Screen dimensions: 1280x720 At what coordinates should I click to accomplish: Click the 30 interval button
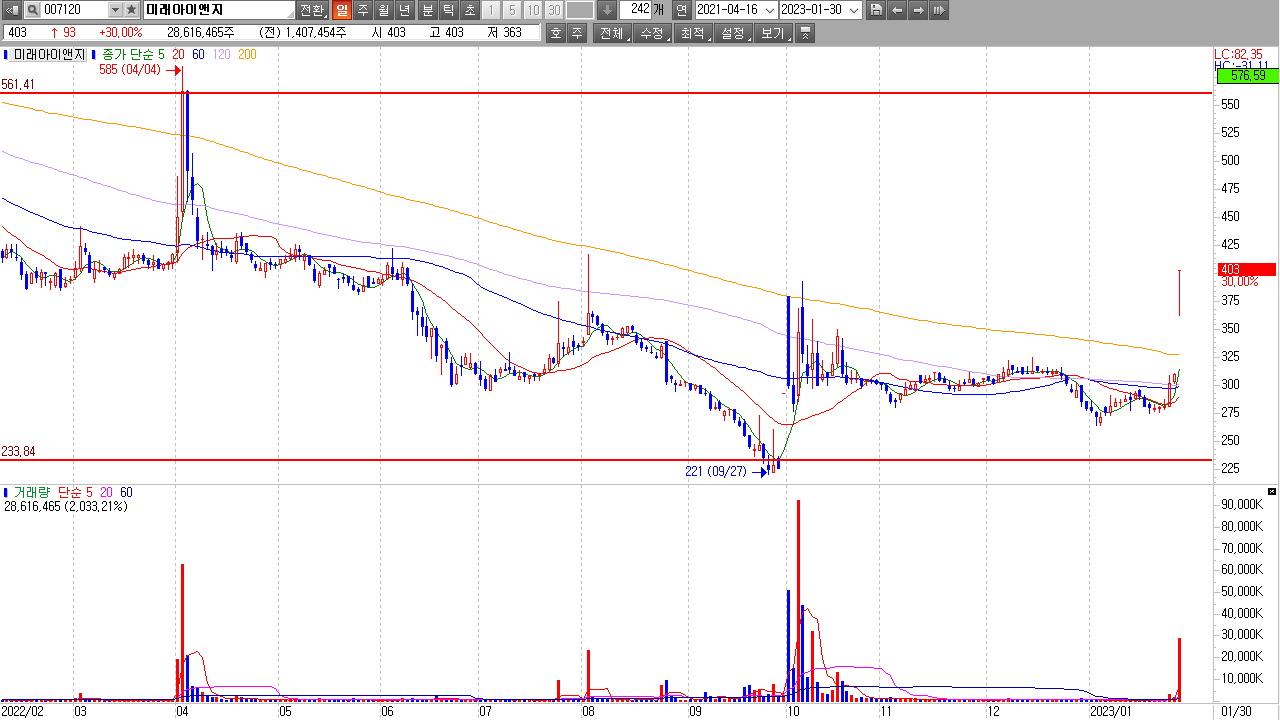[x=554, y=10]
